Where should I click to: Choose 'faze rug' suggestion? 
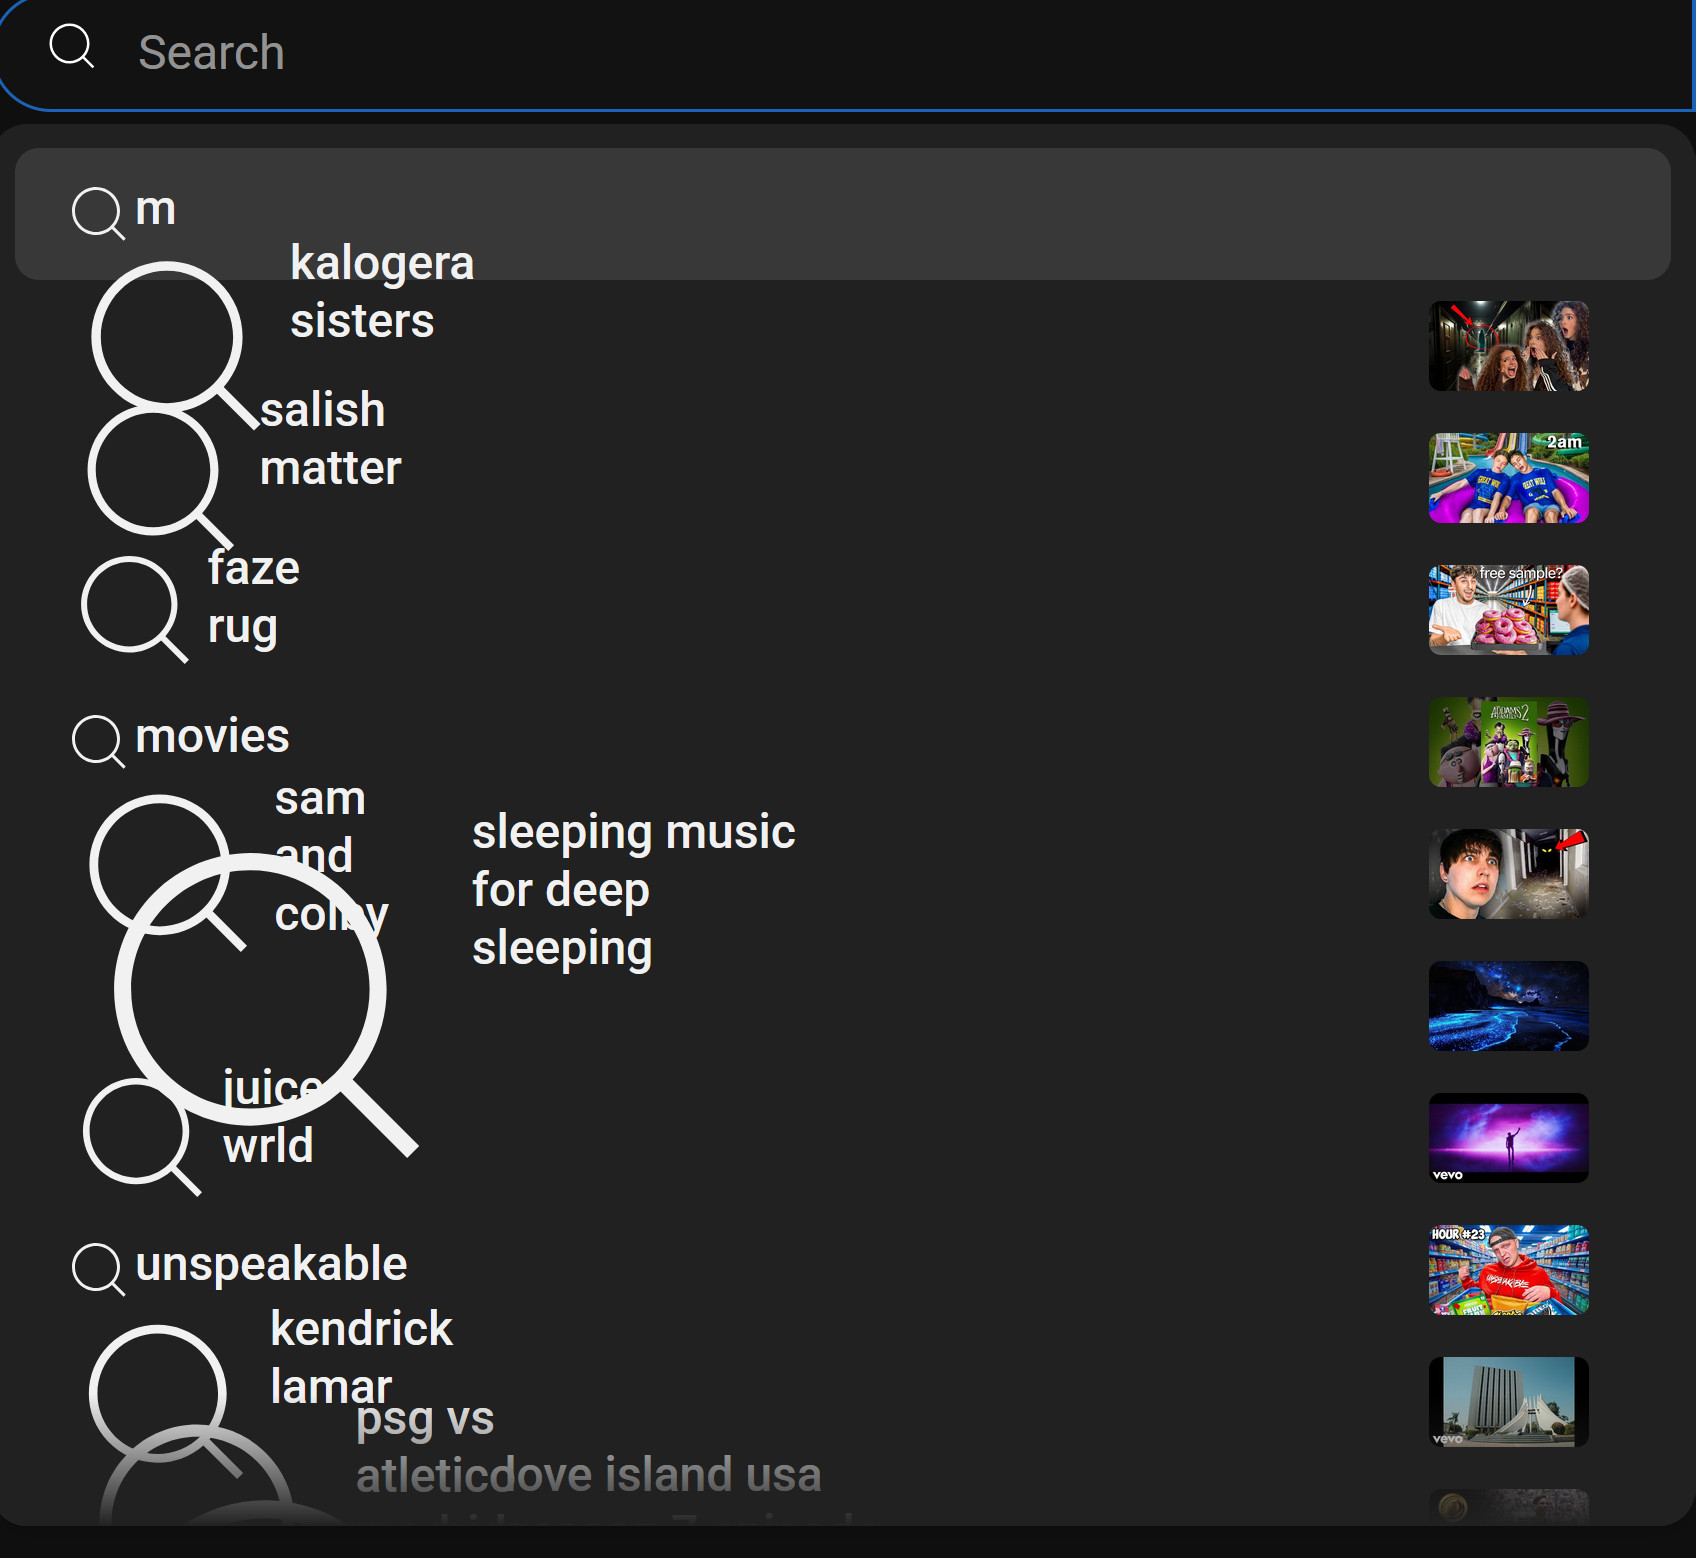point(253,598)
